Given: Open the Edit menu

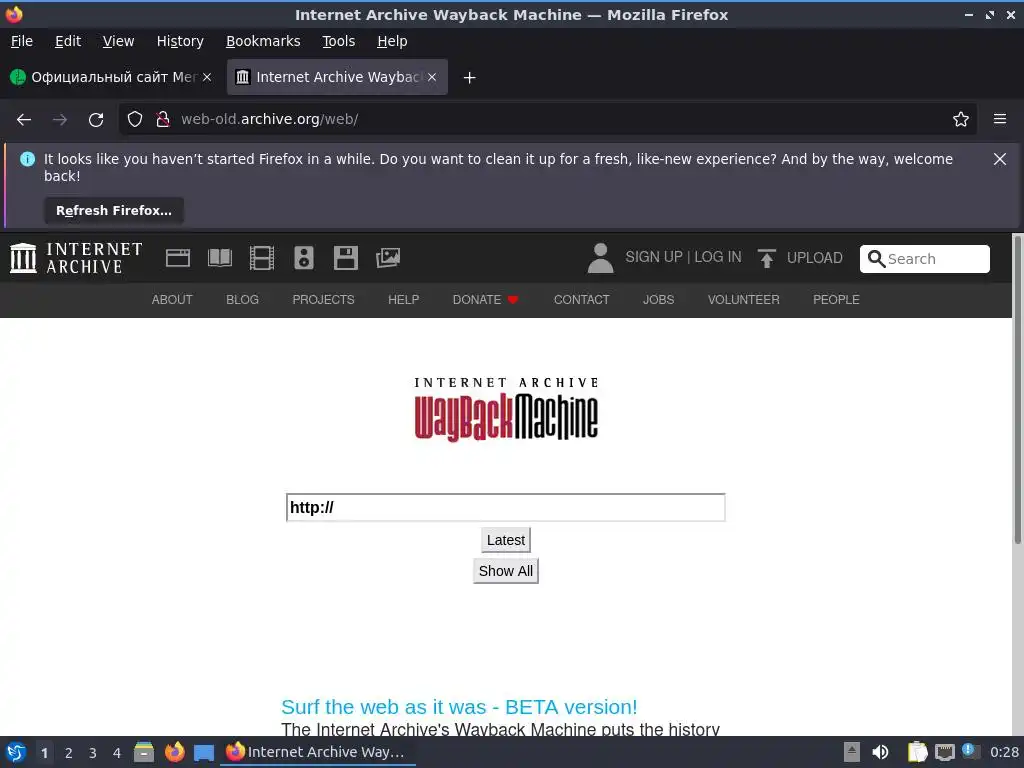Looking at the screenshot, I should coord(68,41).
